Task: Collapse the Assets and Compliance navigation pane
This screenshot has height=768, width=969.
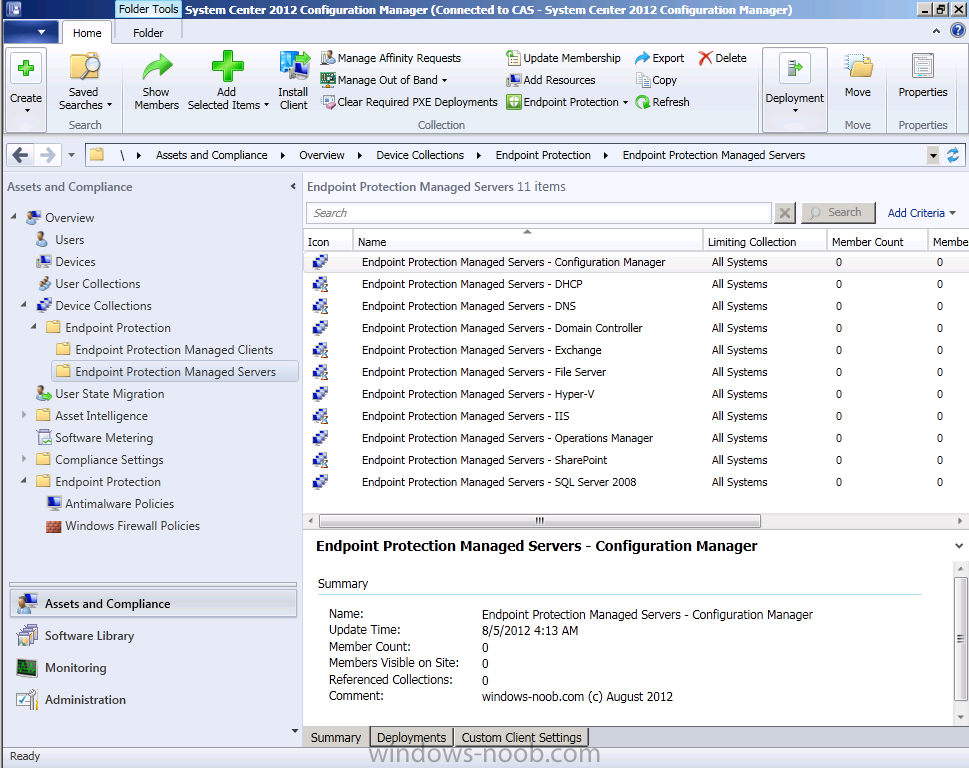Action: point(293,186)
